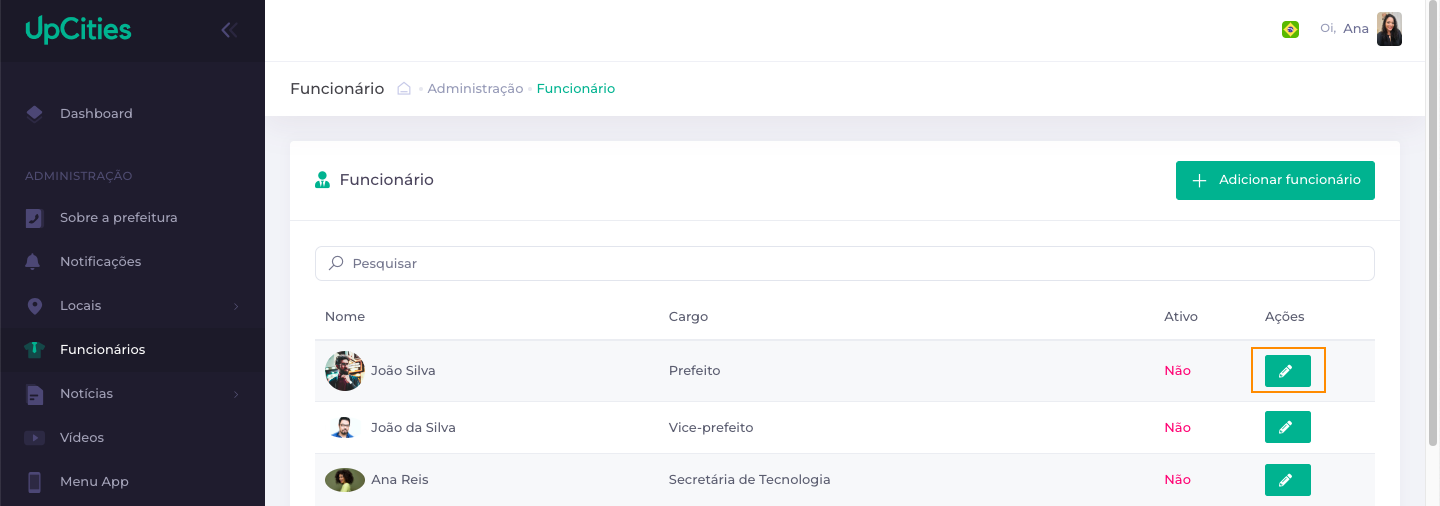Click João Silva's avatar photo

click(344, 371)
